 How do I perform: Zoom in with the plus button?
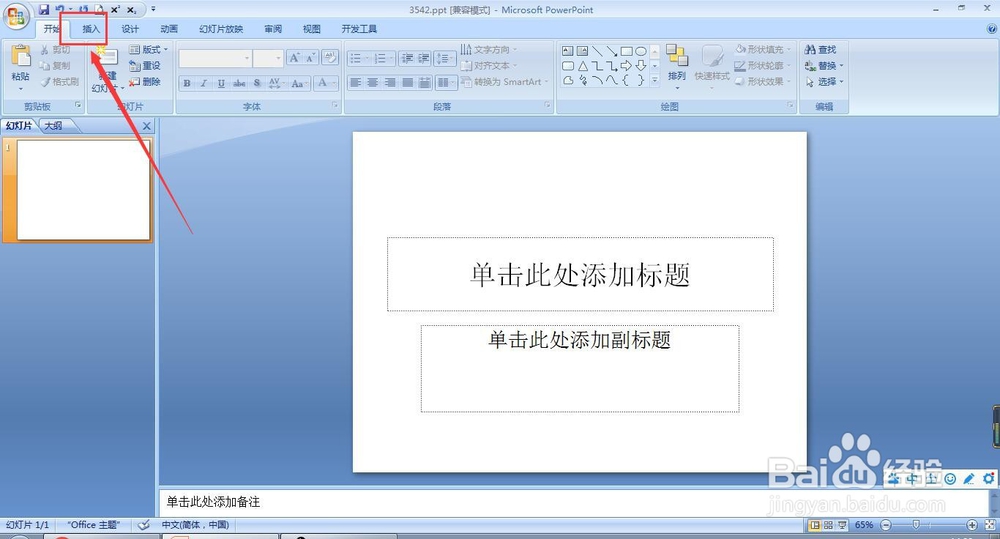click(x=972, y=525)
